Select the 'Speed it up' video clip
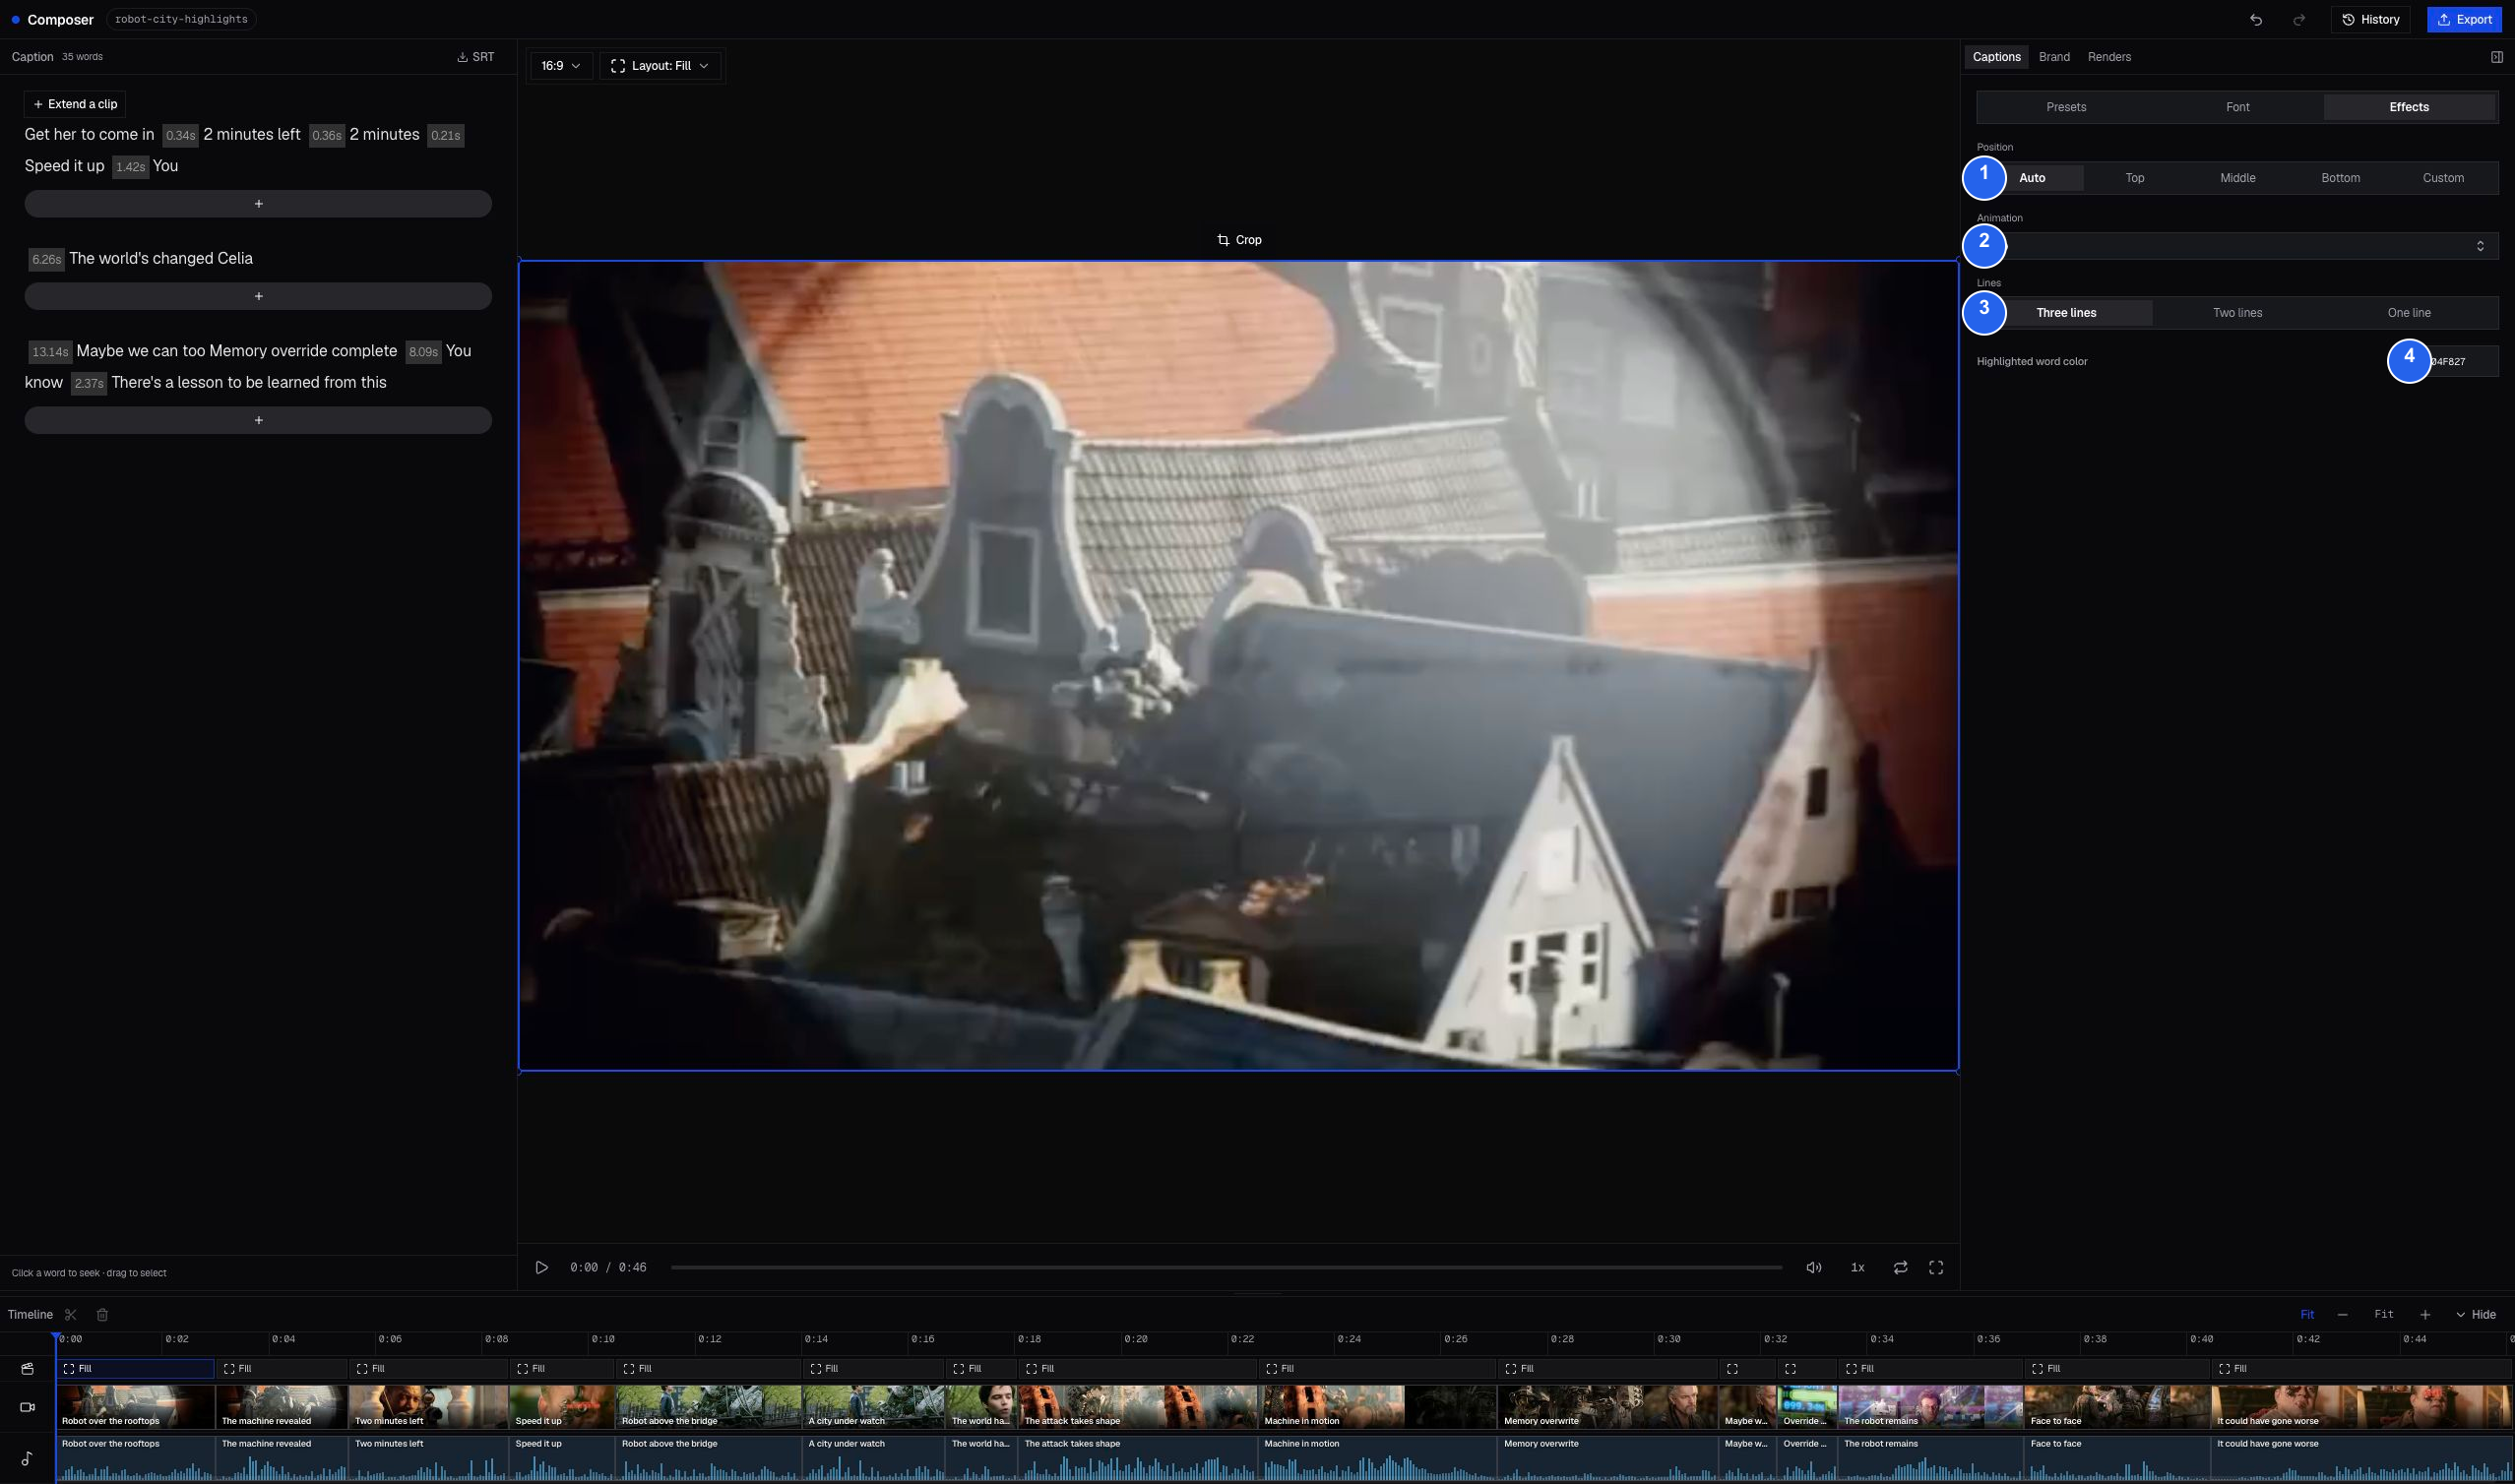 tap(562, 1407)
